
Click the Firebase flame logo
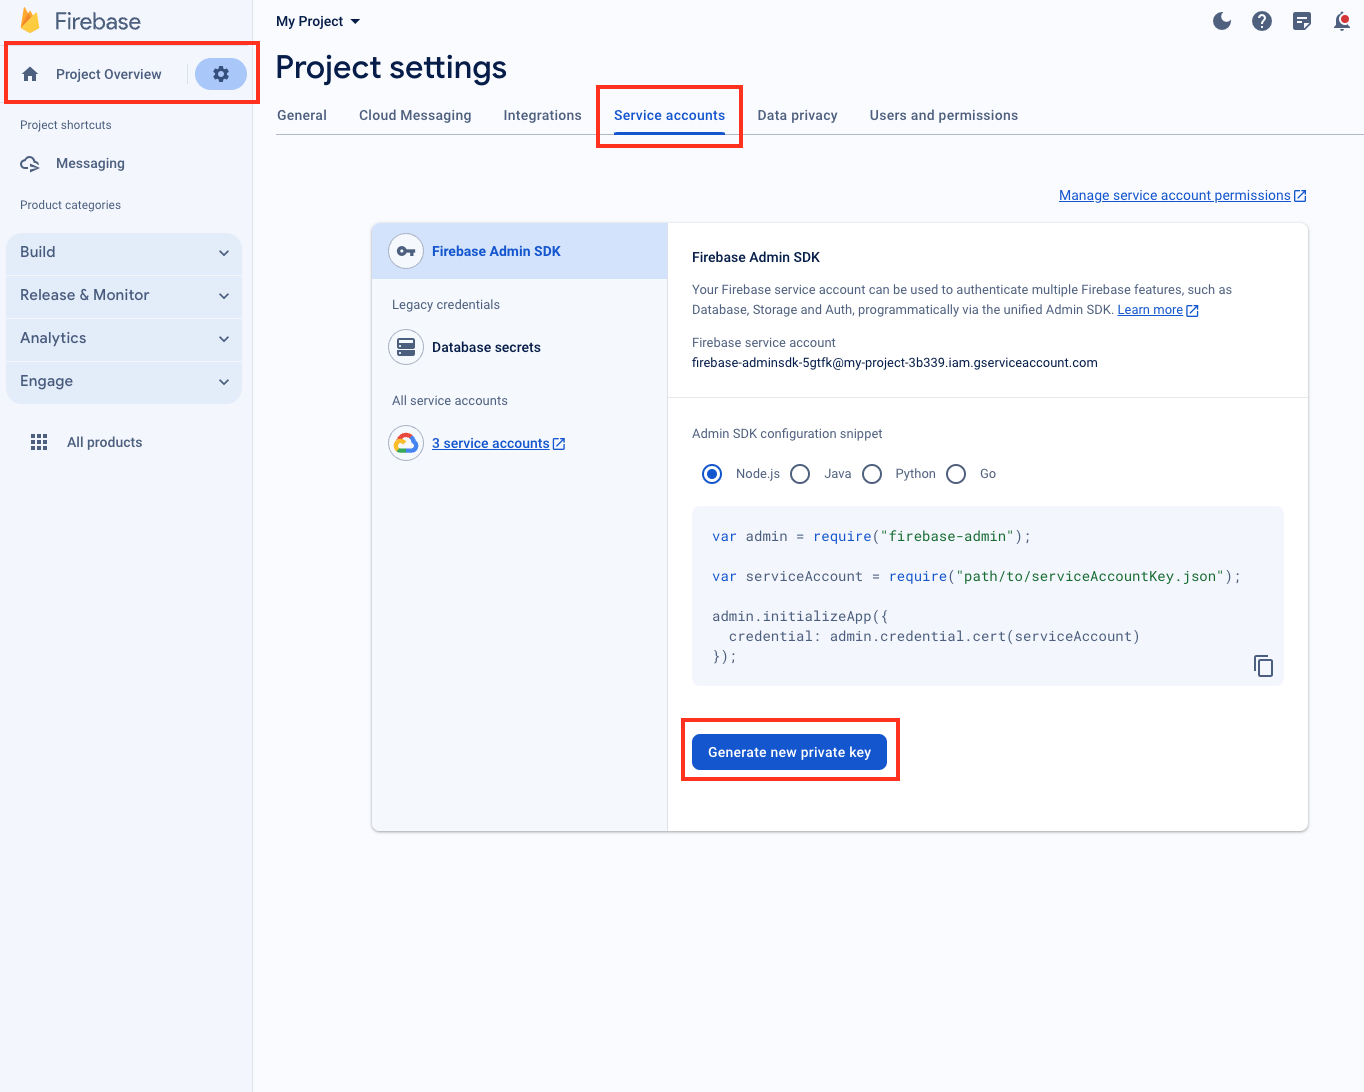(x=30, y=21)
